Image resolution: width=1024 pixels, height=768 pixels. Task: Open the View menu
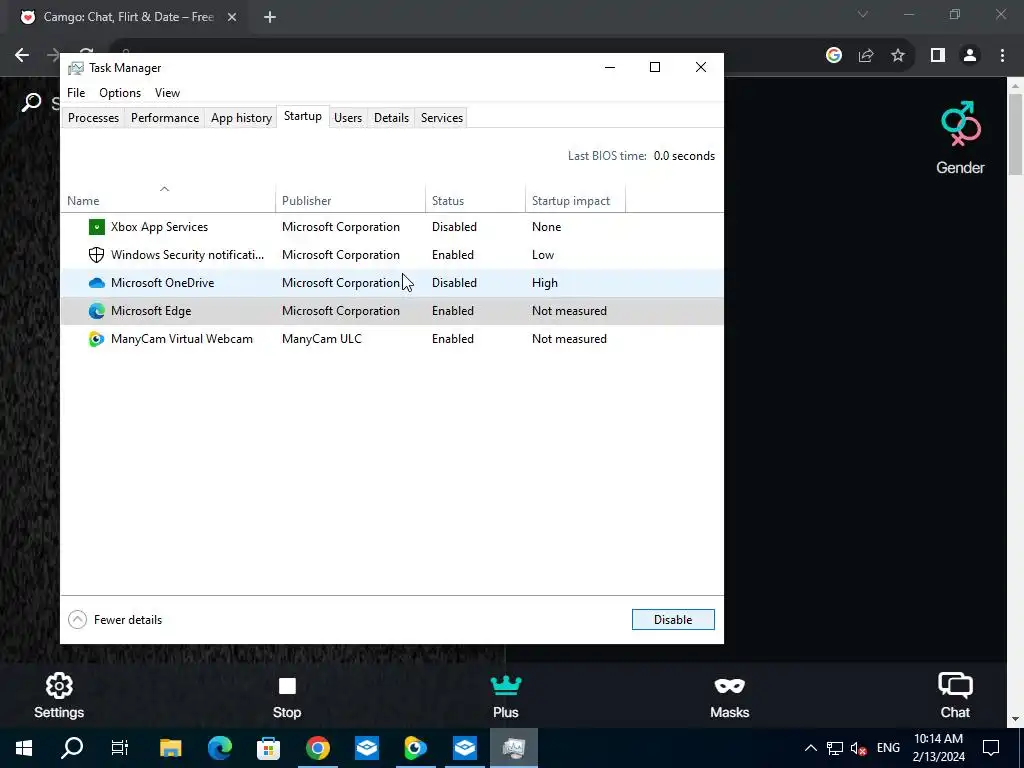coord(167,93)
